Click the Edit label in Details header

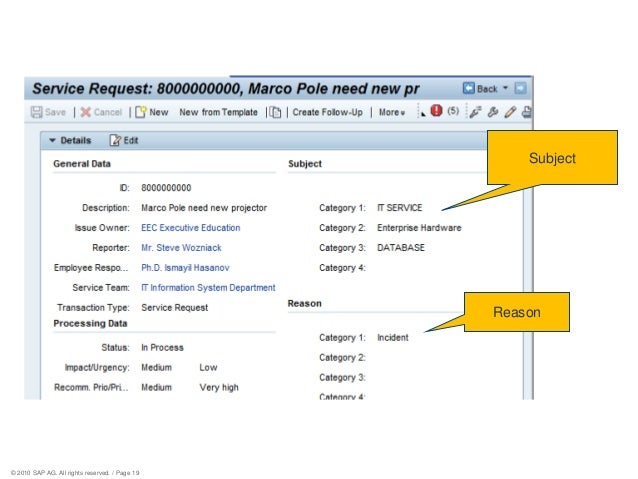(131, 140)
